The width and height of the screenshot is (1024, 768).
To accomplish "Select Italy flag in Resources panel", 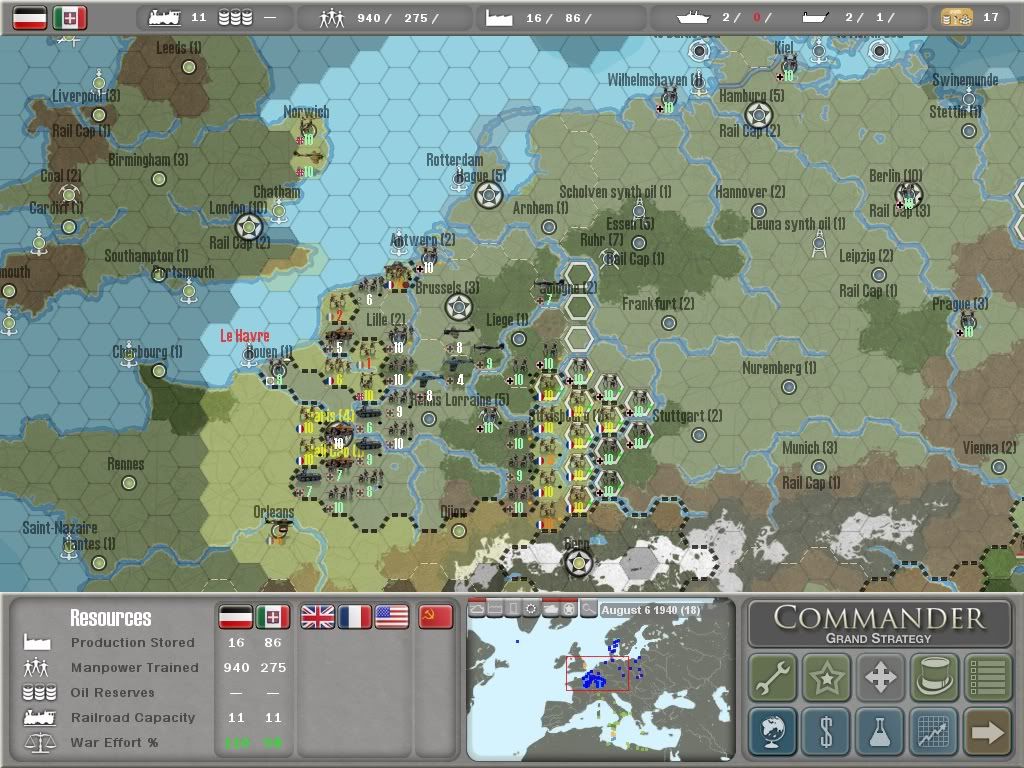I will pos(273,616).
